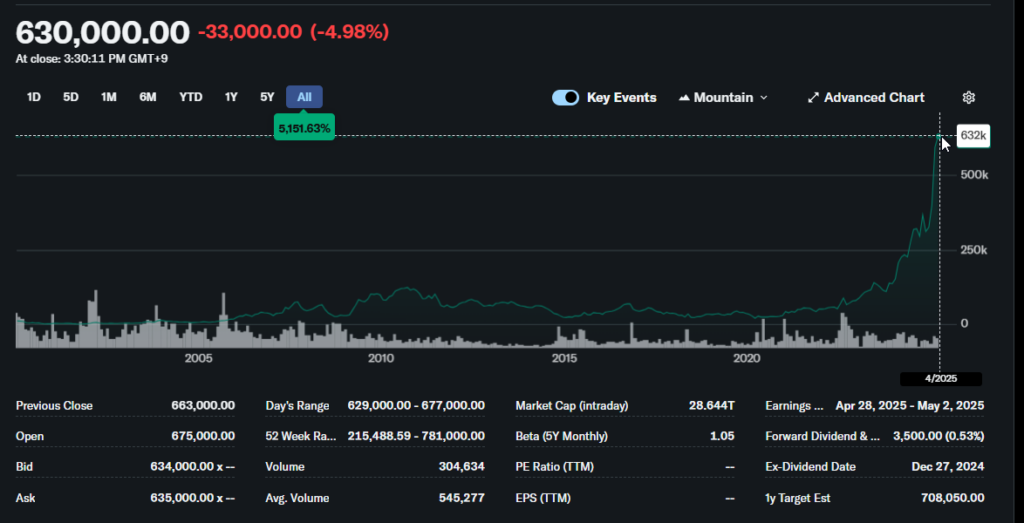
Task: Click the Mountain chart type icon
Action: (x=685, y=98)
